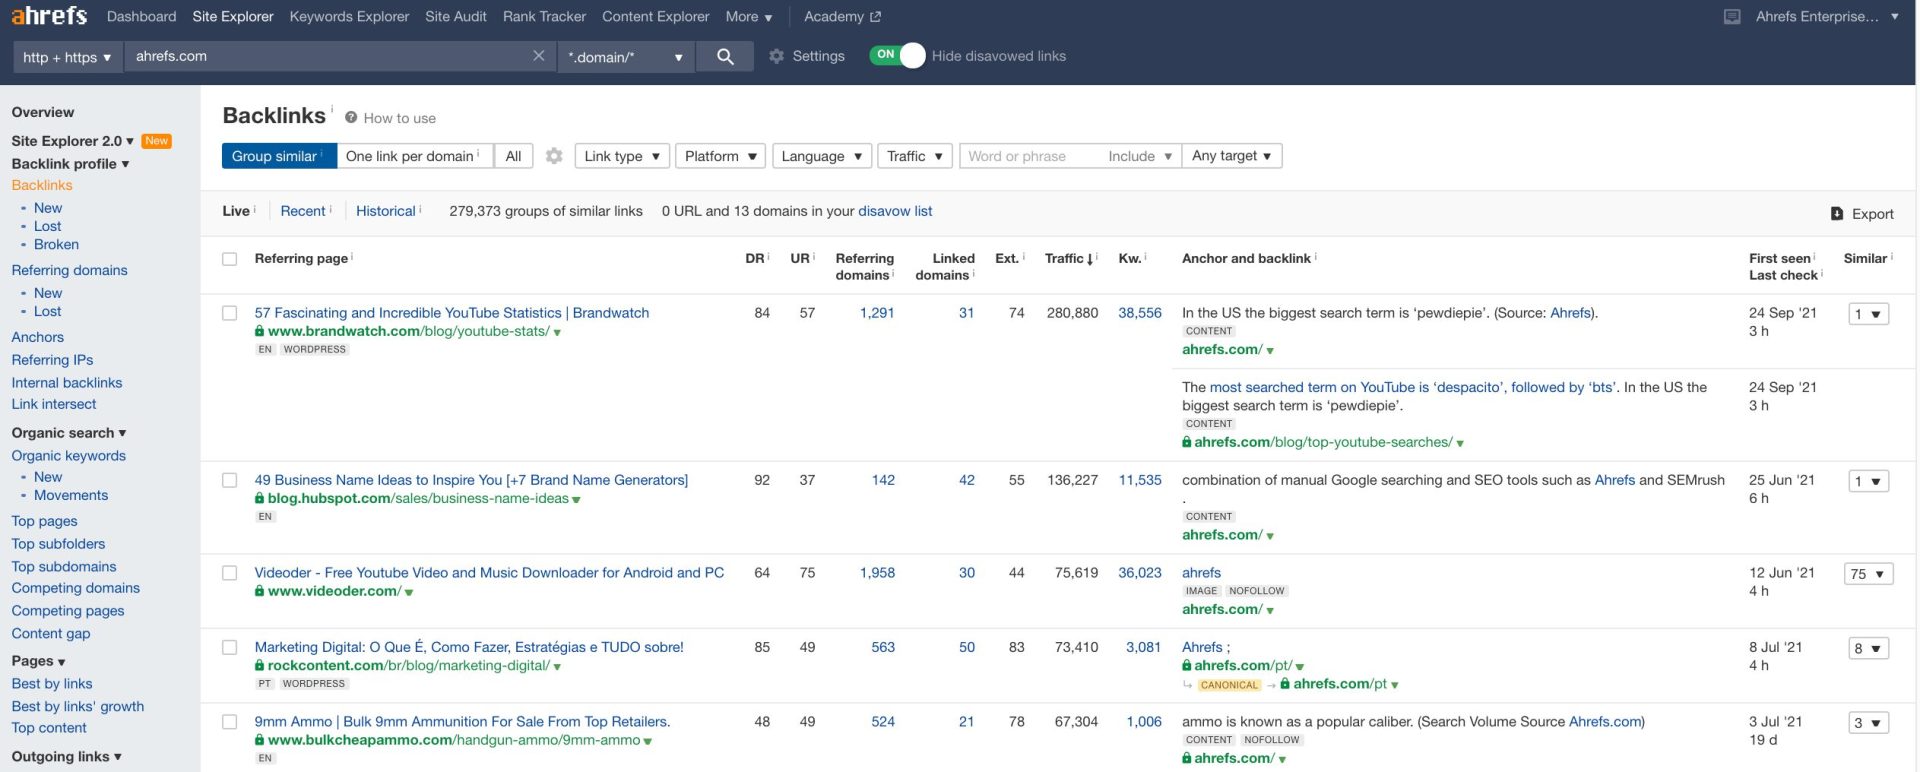The height and width of the screenshot is (772, 1920).
Task: Open 1,291 referring domains value
Action: 877,313
